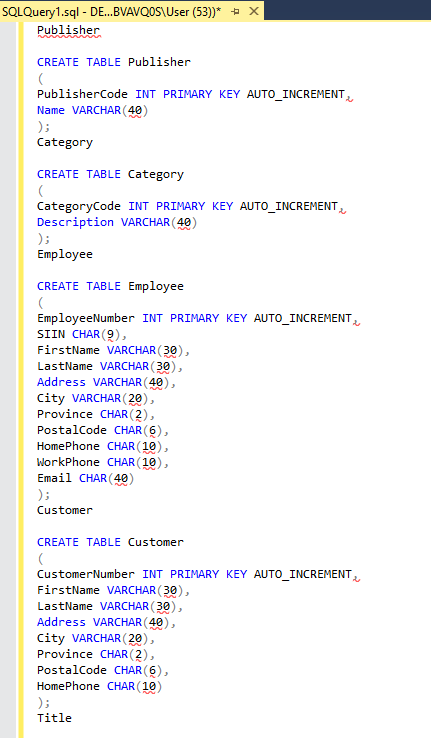
Task: Click 'Address VARCHAR(40),' in the Employee table
Action: pyautogui.click(x=107, y=382)
